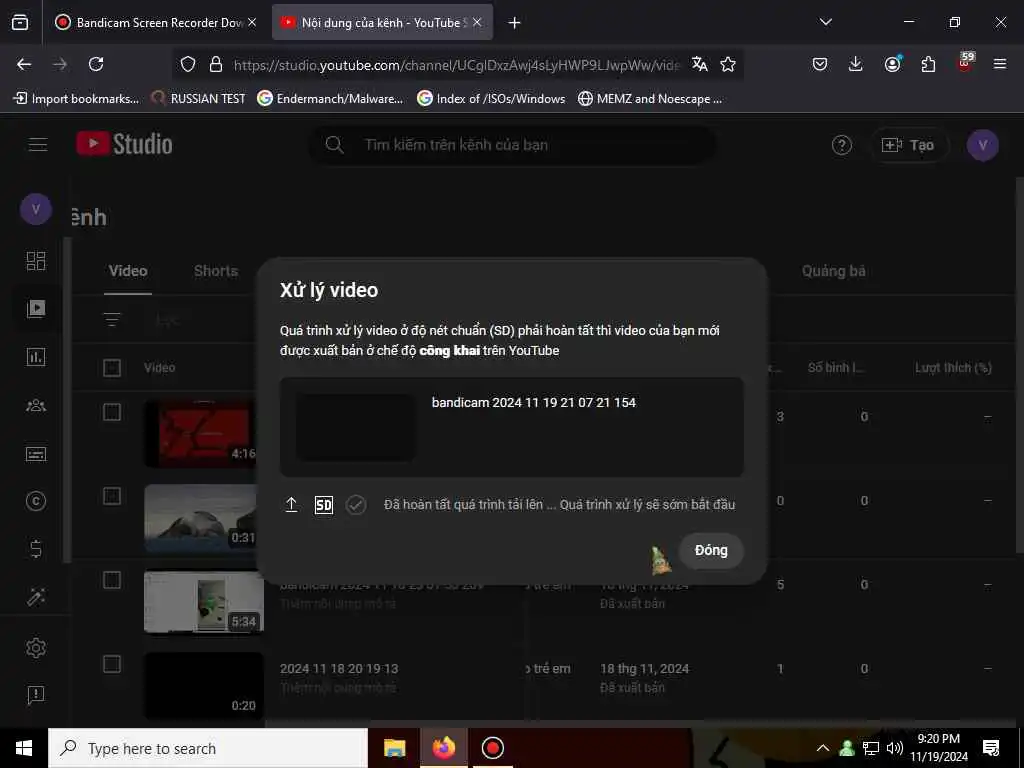
Task: Close the YouTube Studio browser tab
Action: tap(477, 22)
